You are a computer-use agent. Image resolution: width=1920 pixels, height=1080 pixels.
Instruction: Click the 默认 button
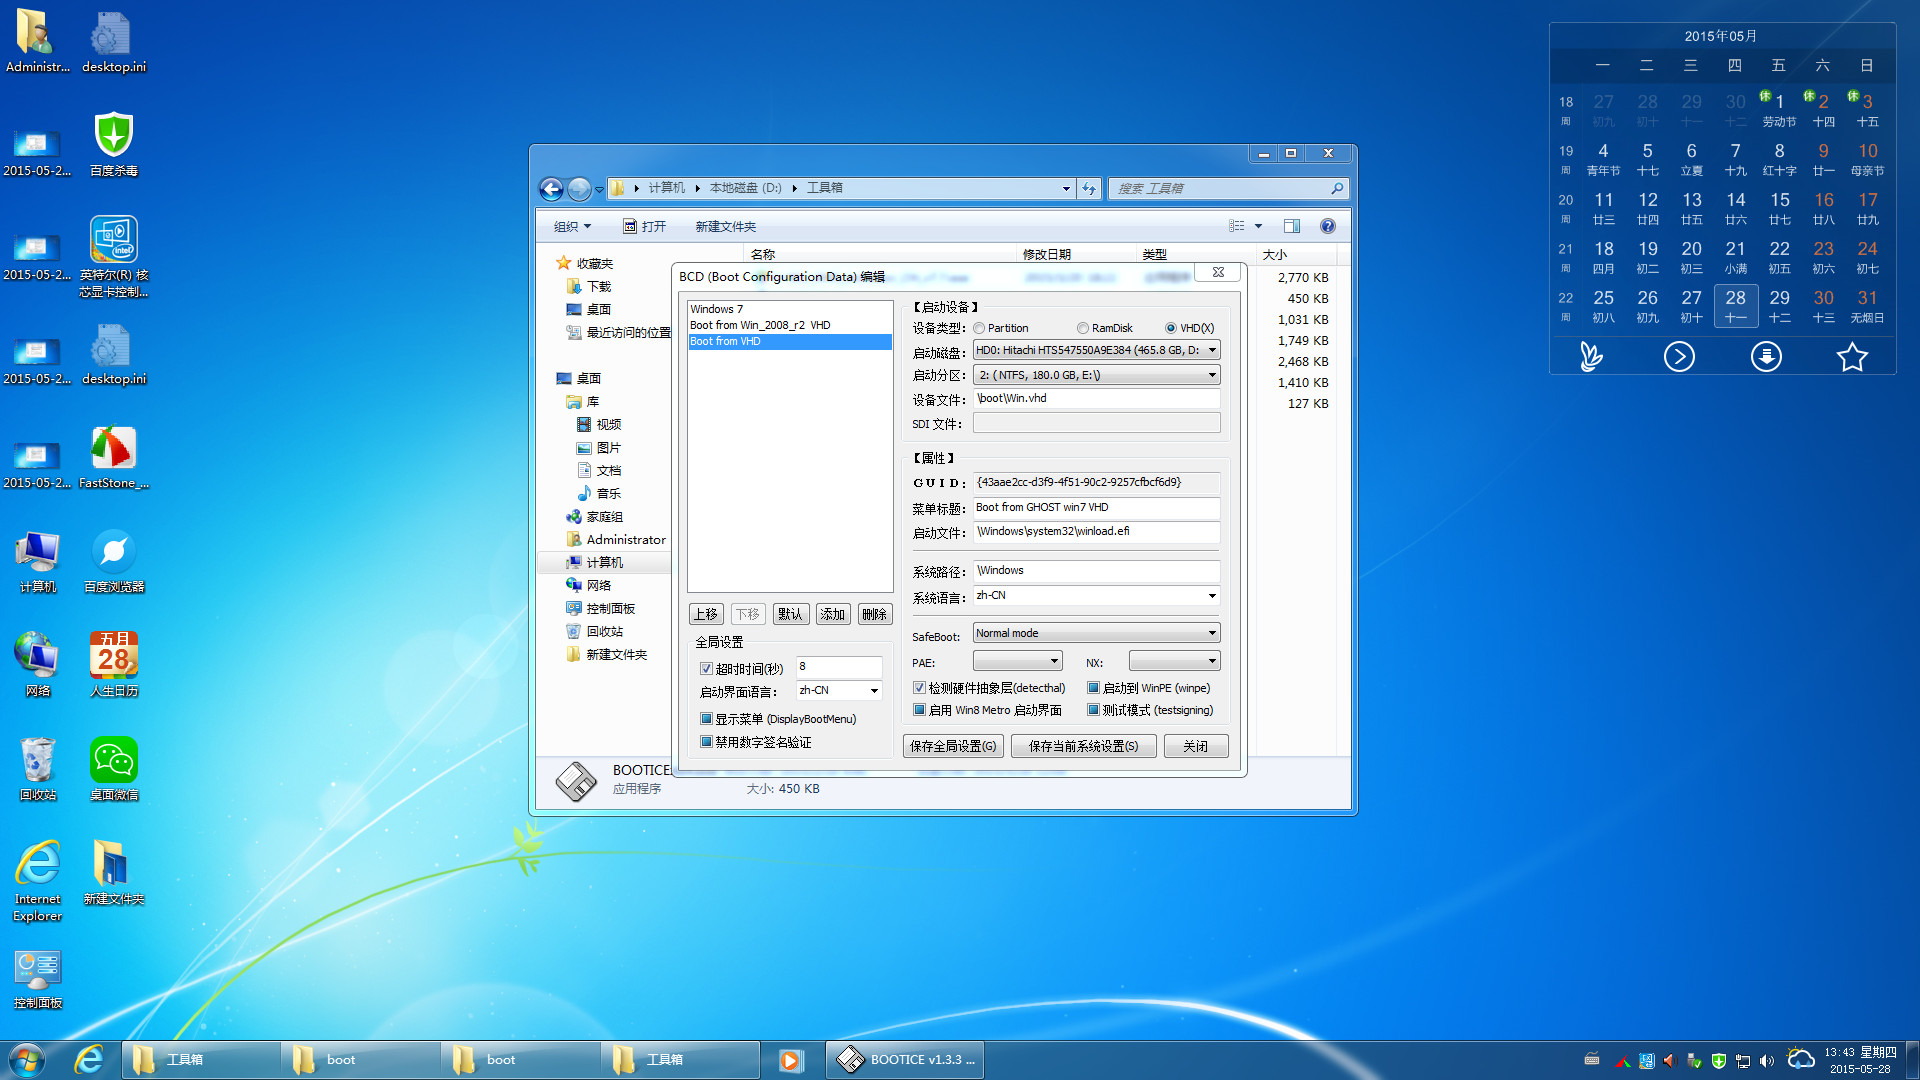pos(790,614)
